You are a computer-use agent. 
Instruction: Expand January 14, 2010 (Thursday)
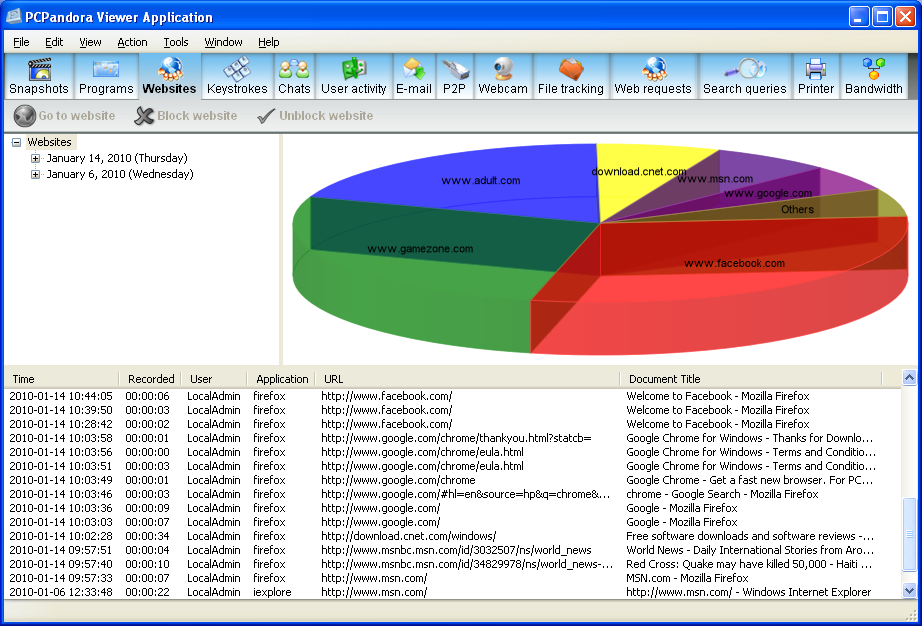point(35,158)
